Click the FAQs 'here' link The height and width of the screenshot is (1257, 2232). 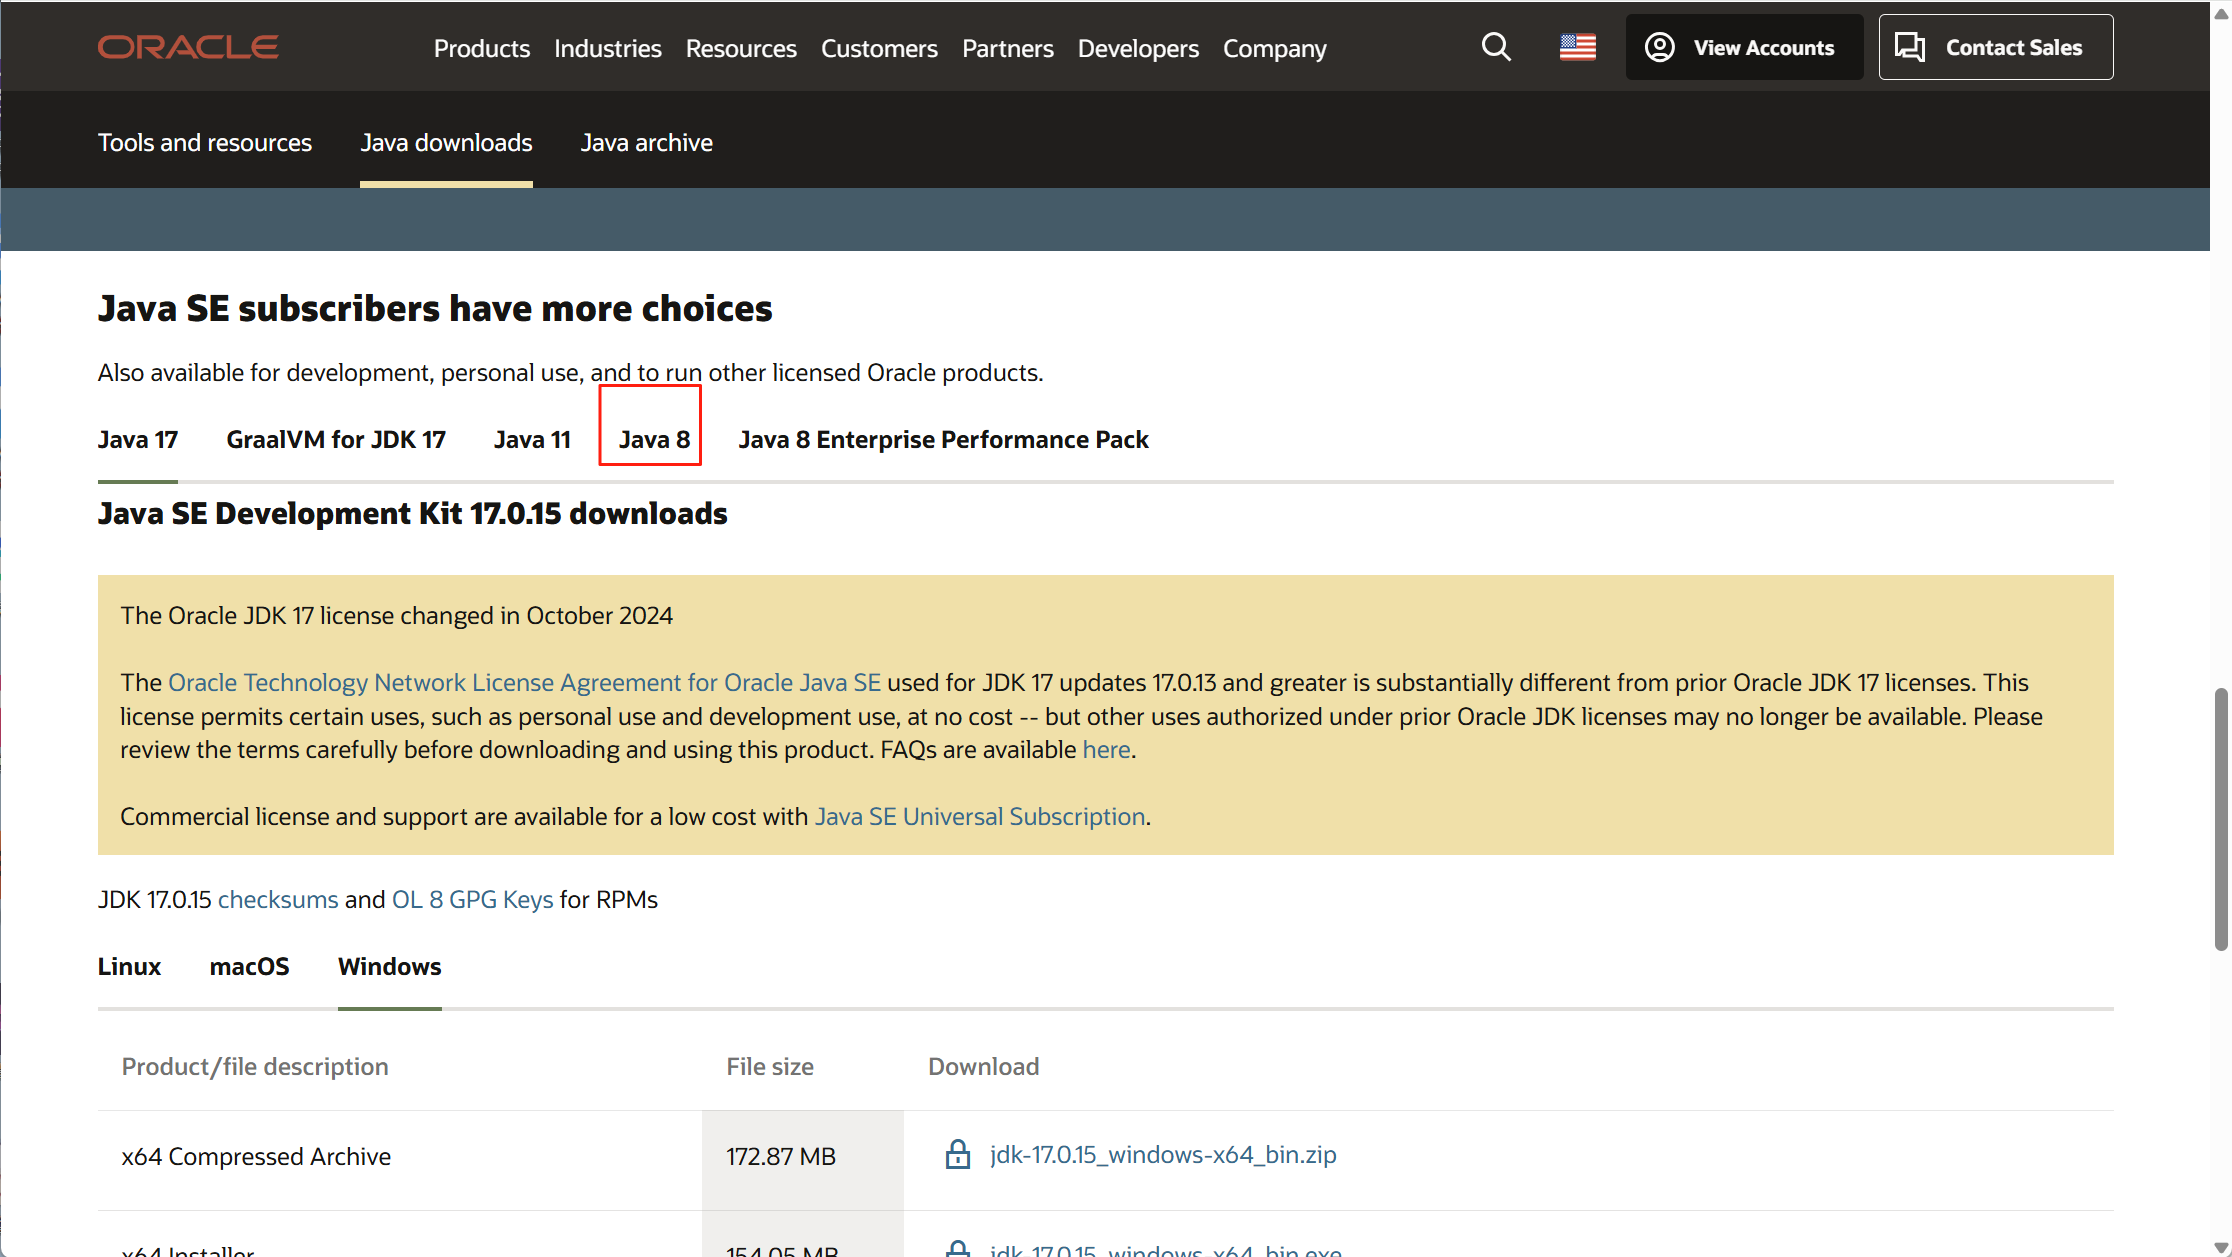point(1106,749)
